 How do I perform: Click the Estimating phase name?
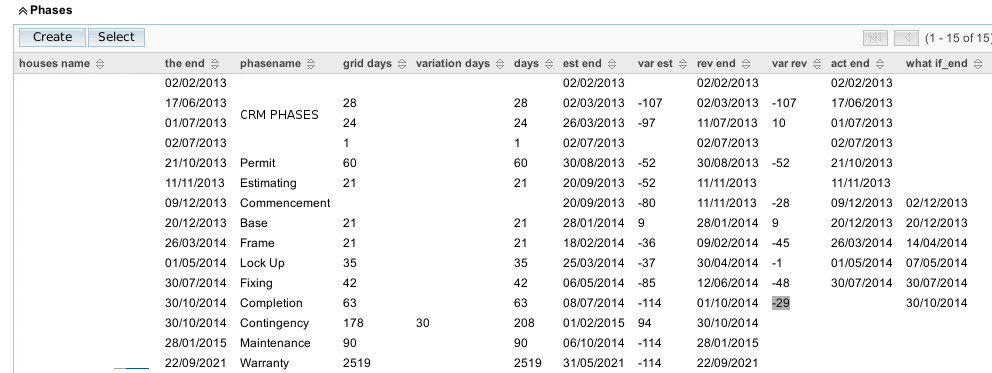pos(268,183)
